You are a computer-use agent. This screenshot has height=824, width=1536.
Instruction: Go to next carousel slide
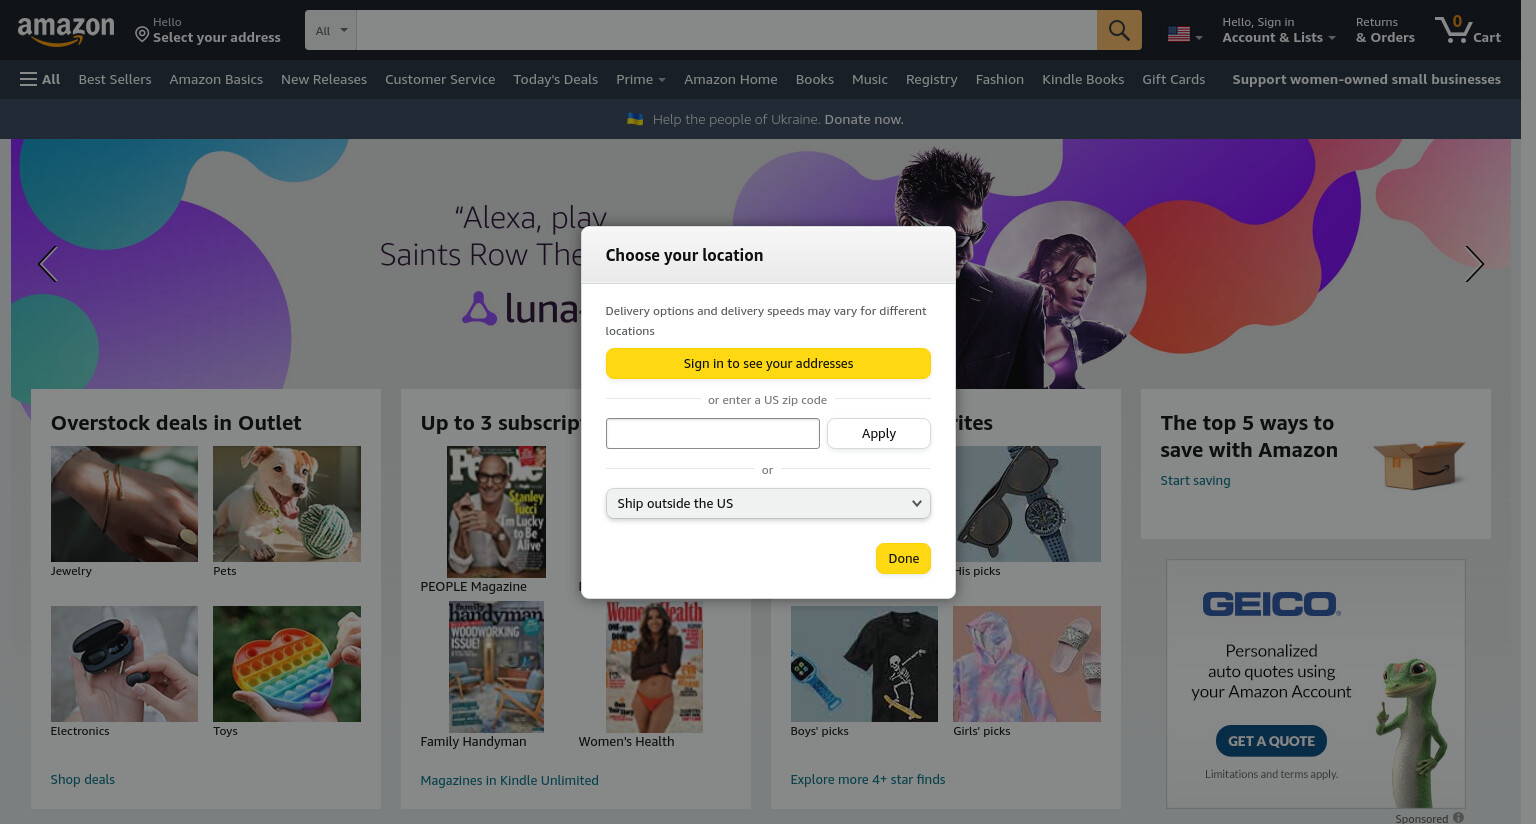(1474, 264)
